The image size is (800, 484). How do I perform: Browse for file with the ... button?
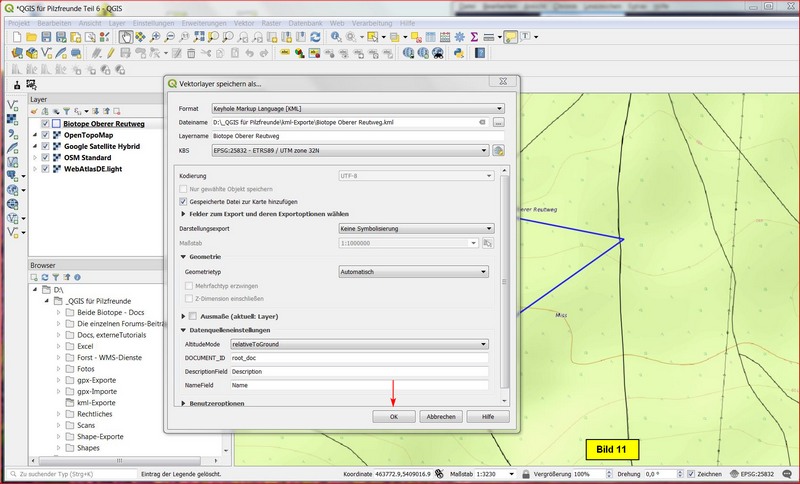(x=498, y=122)
